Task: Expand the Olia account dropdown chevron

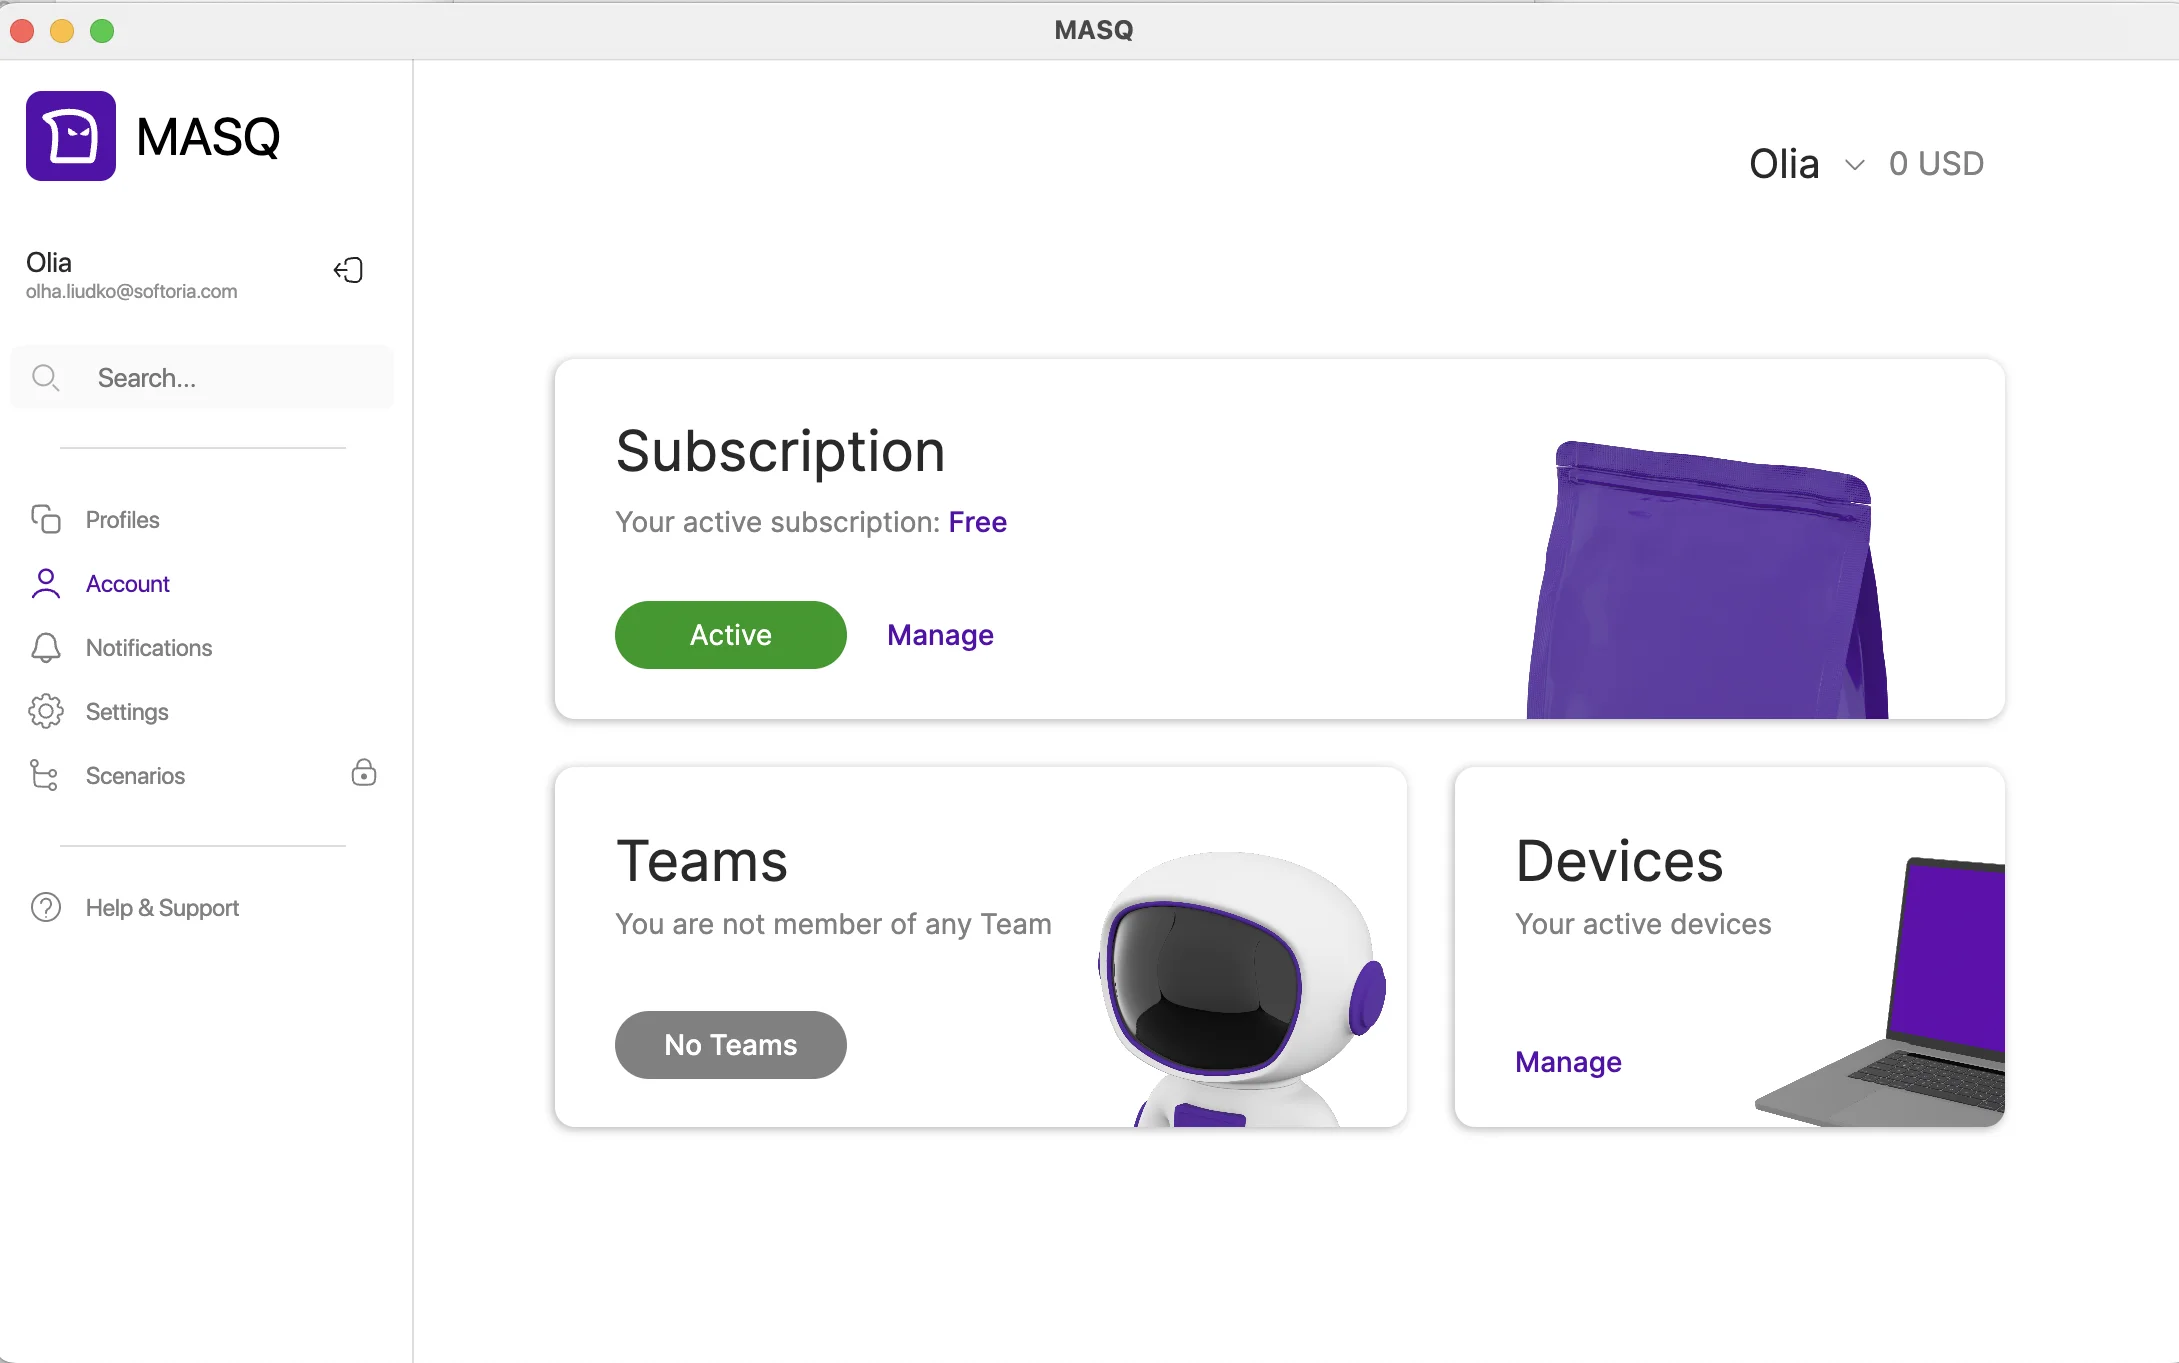Action: click(x=1854, y=165)
